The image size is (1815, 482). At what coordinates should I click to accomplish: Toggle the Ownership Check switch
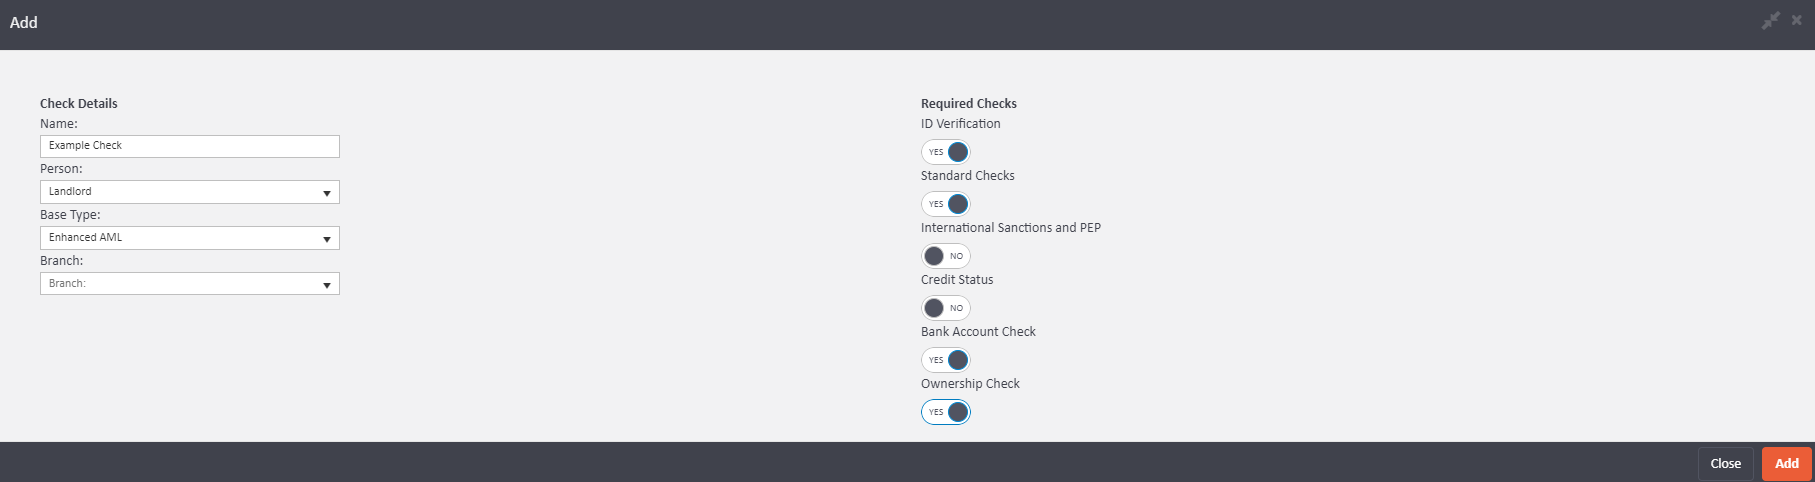946,412
